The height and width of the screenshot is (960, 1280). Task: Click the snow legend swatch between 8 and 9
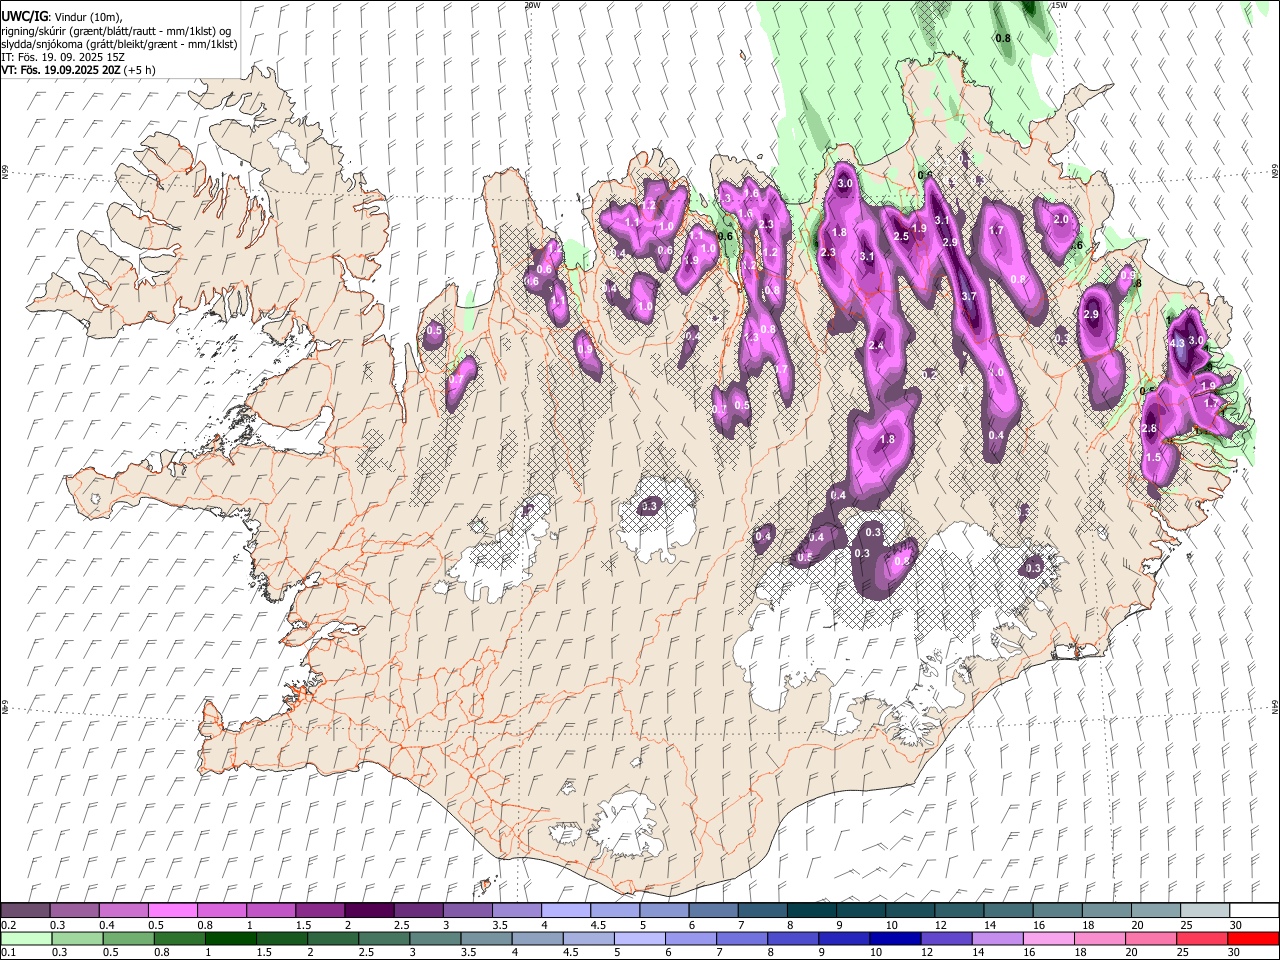point(812,911)
